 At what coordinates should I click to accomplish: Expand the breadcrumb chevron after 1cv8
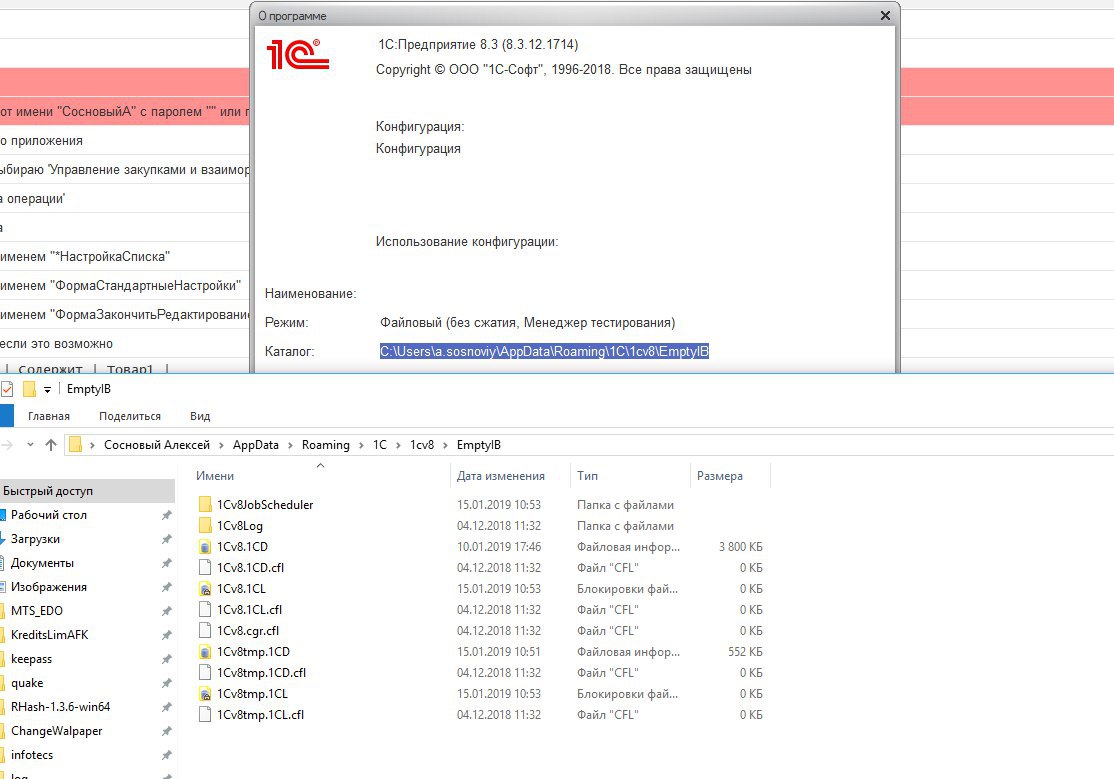[445, 445]
